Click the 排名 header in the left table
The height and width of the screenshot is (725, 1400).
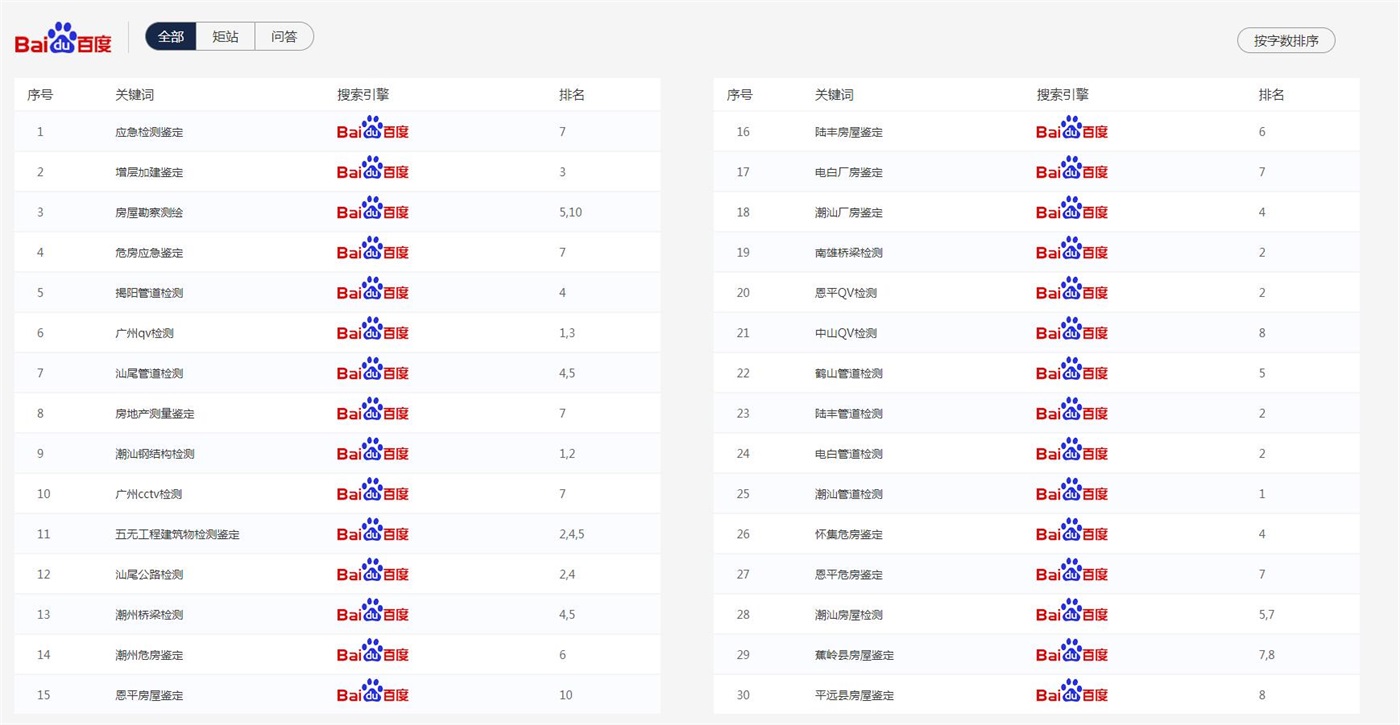572,95
